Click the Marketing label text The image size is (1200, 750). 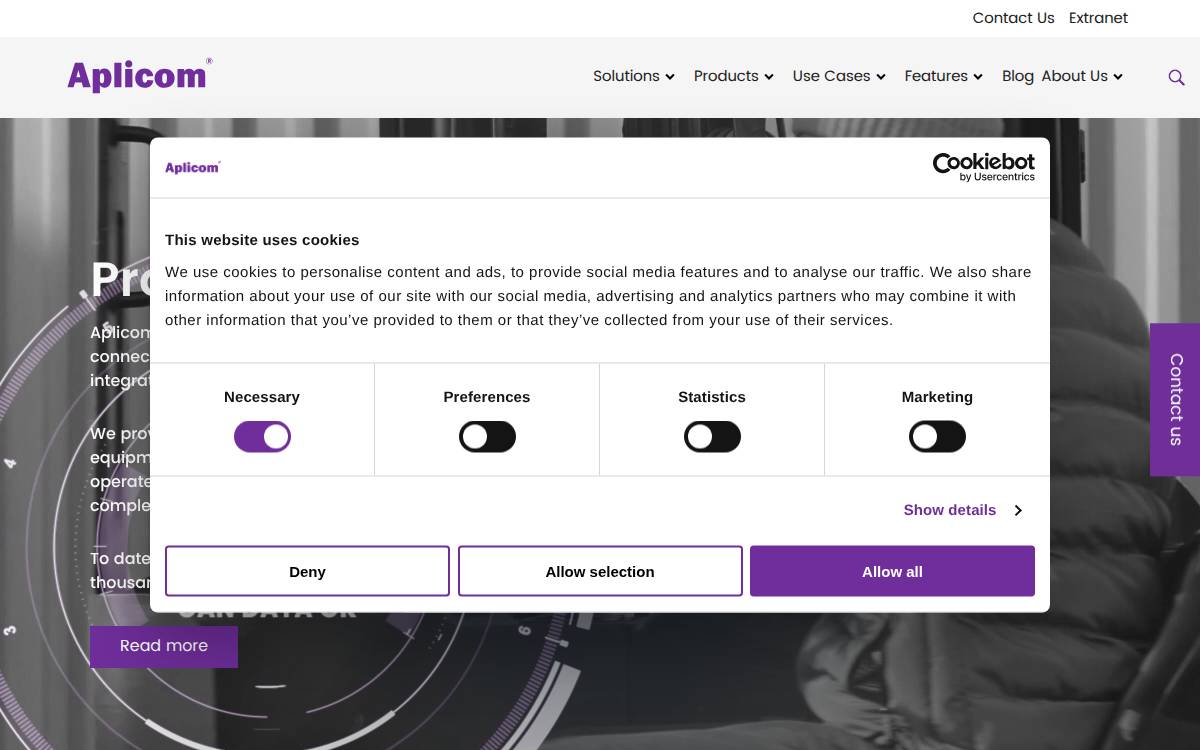pyautogui.click(x=937, y=397)
